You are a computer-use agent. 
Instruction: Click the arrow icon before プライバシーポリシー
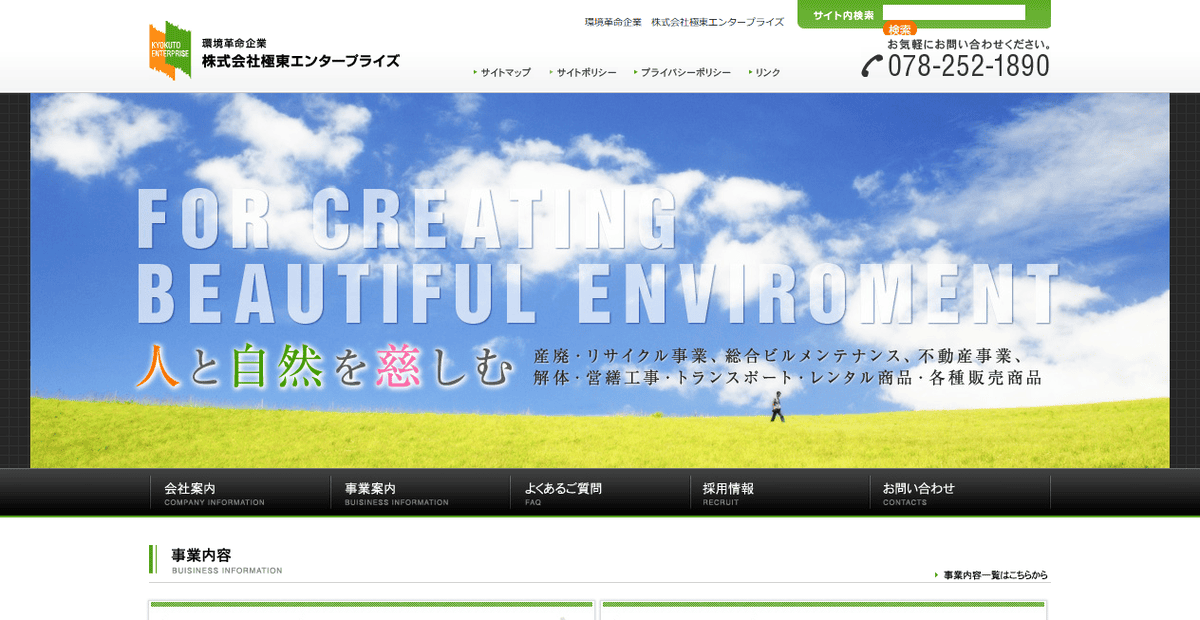point(634,72)
